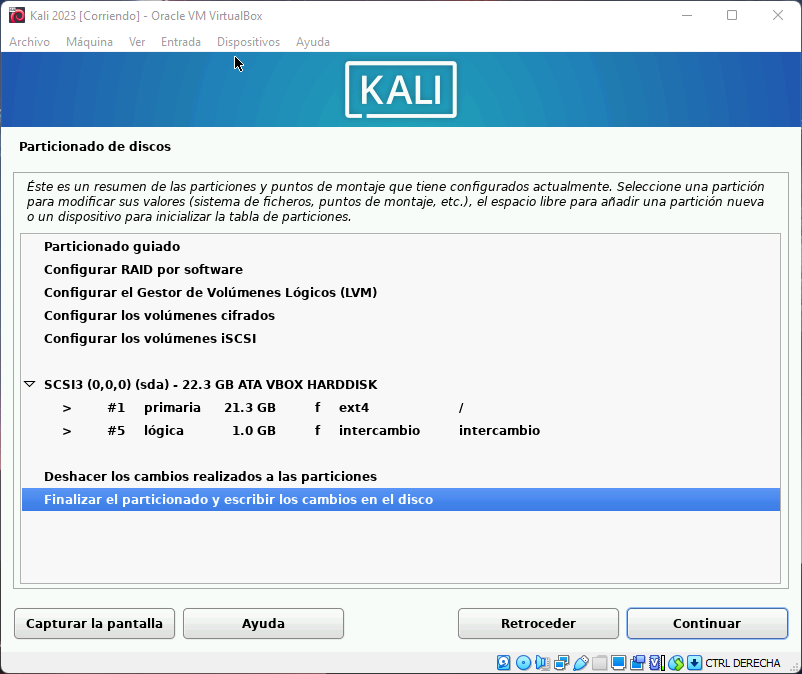The image size is (802, 674).
Task: Select the SCSI3 22.3 GB VBOX HARDDISK entry
Action: tap(401, 385)
